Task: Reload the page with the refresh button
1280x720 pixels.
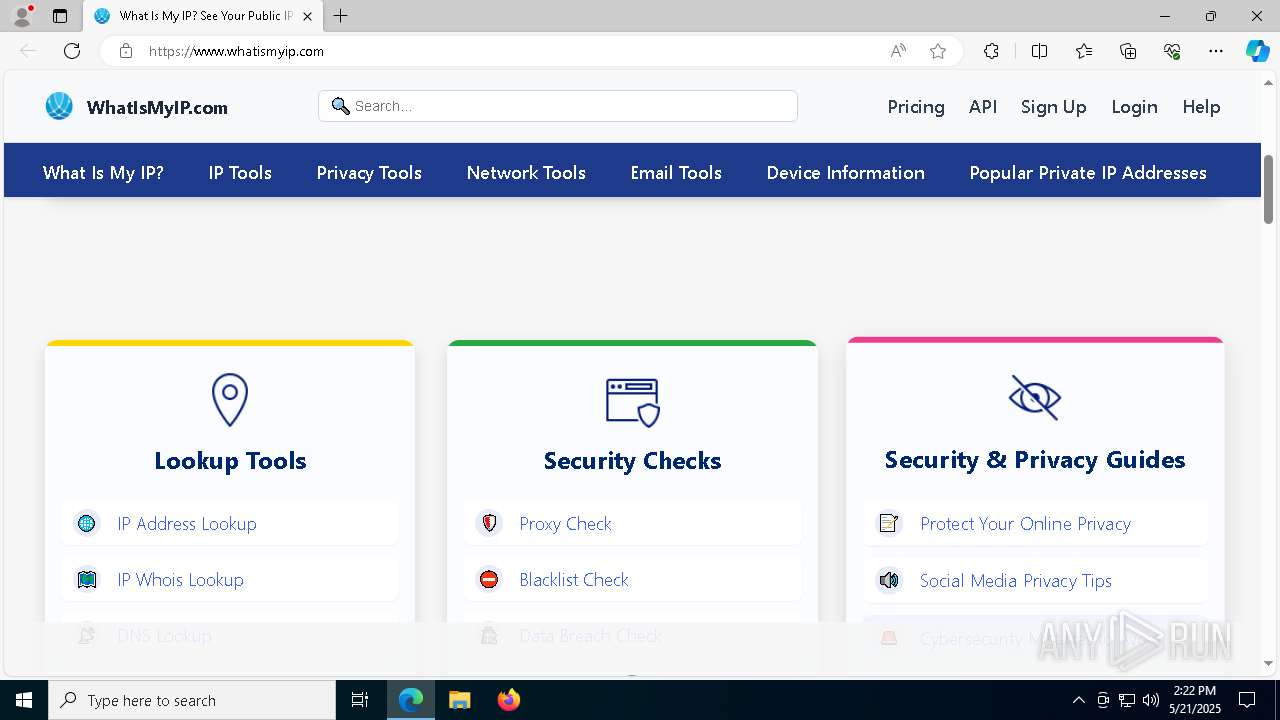Action: click(72, 51)
